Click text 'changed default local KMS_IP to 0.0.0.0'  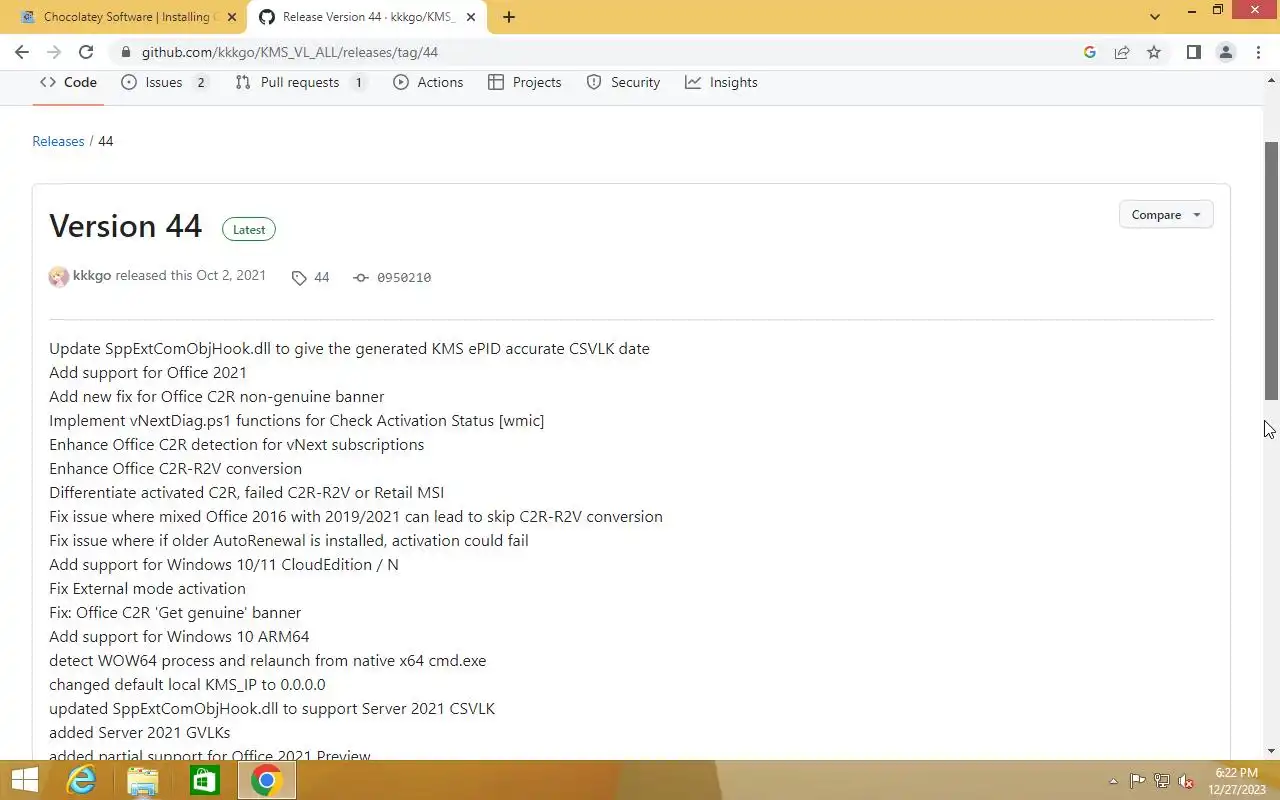tap(187, 685)
